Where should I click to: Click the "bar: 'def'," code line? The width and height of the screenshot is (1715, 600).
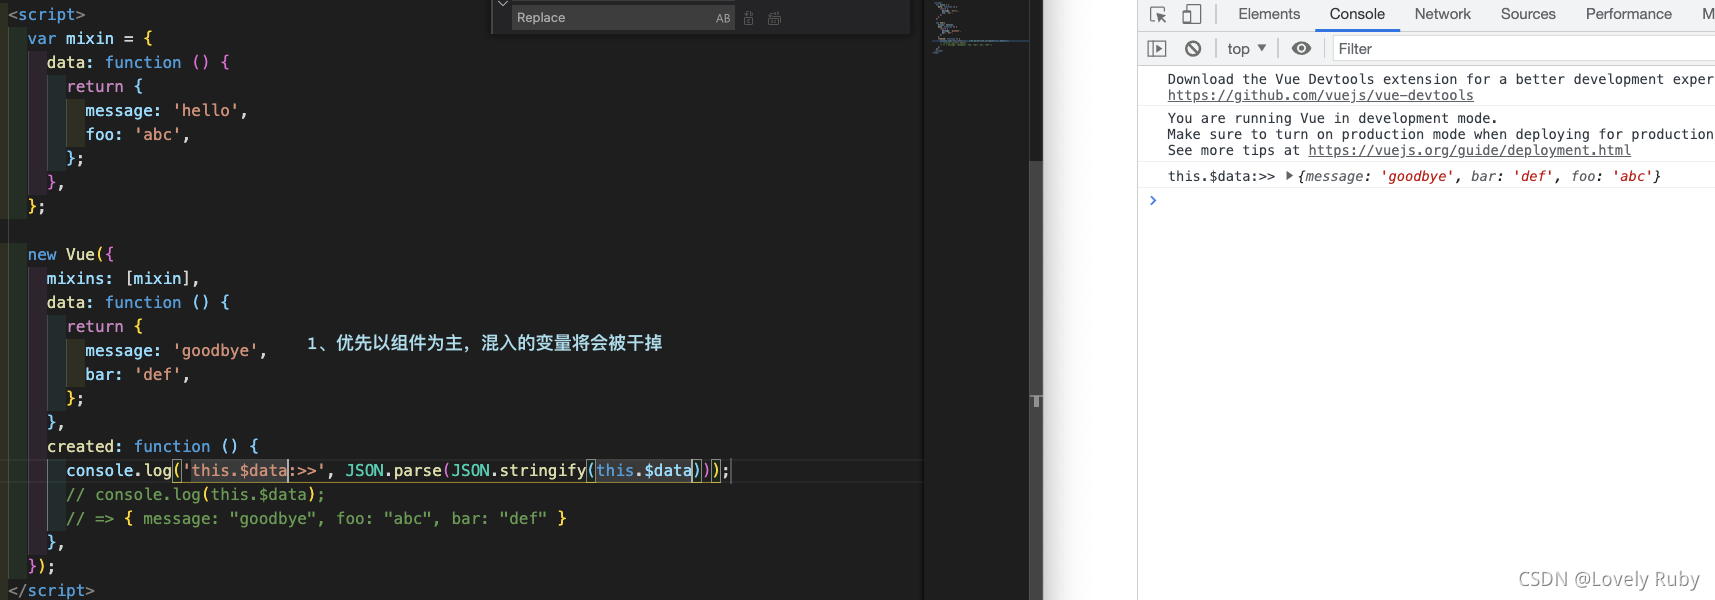pos(137,374)
